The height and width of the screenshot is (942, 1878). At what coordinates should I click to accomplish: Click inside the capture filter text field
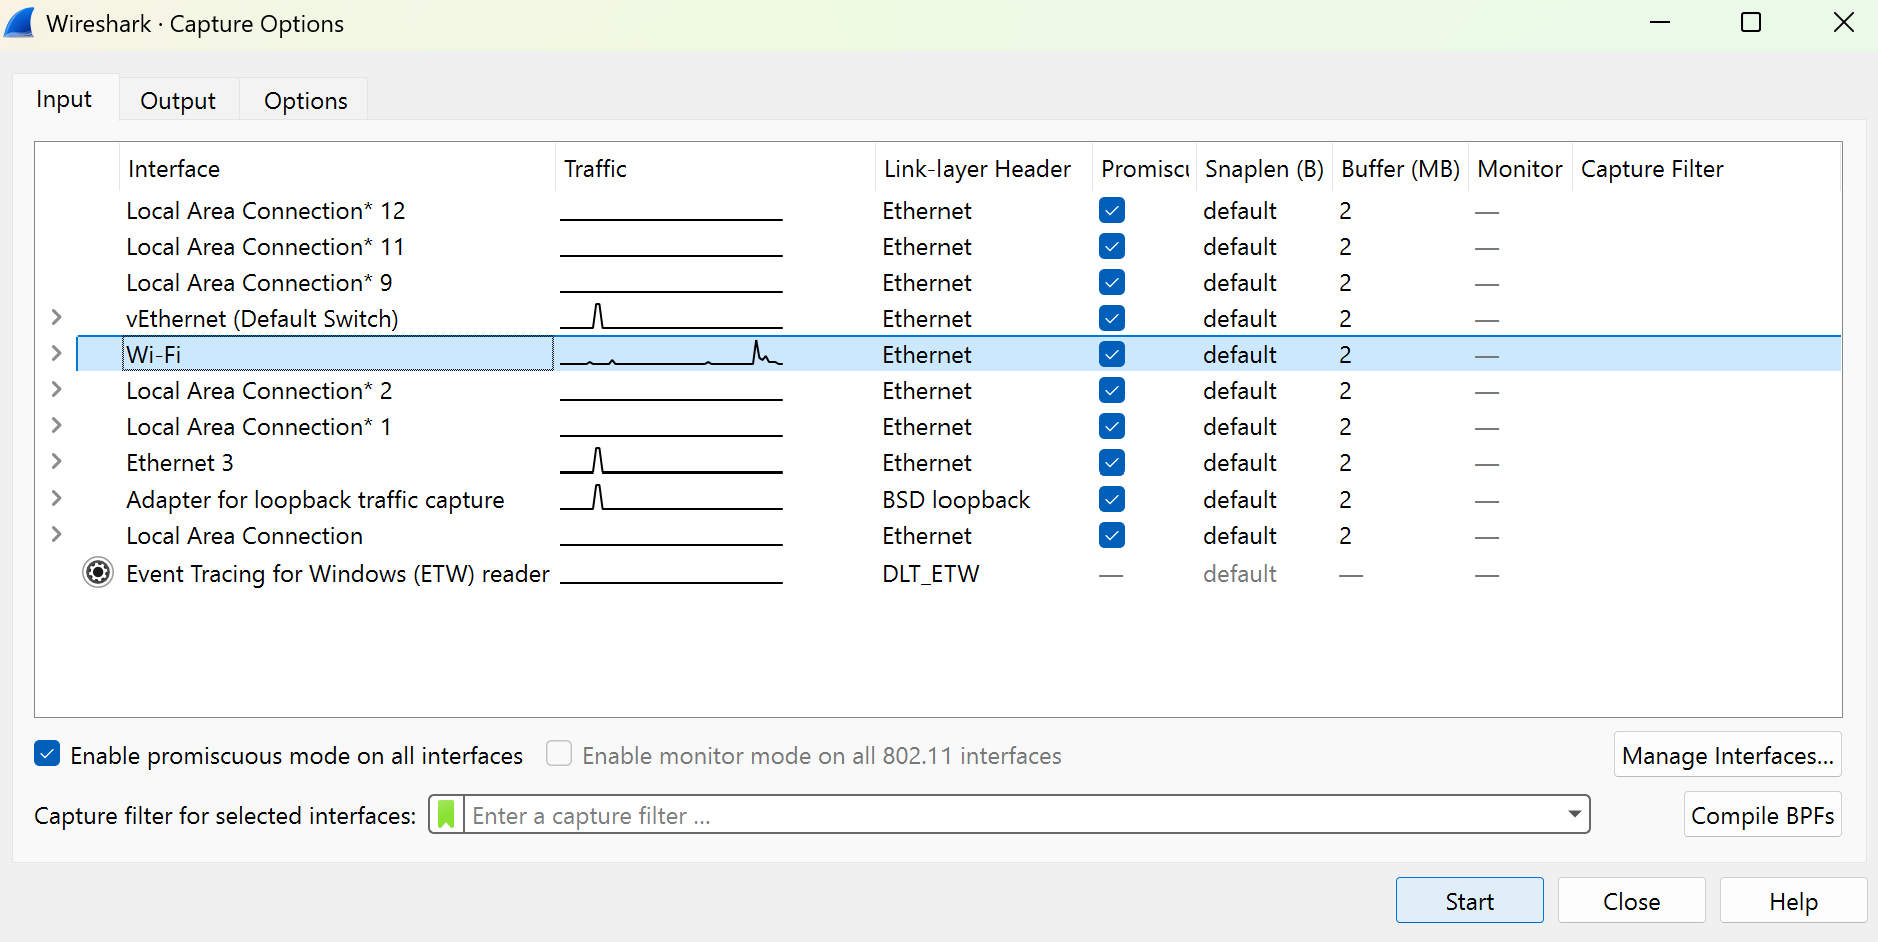click(x=900, y=814)
